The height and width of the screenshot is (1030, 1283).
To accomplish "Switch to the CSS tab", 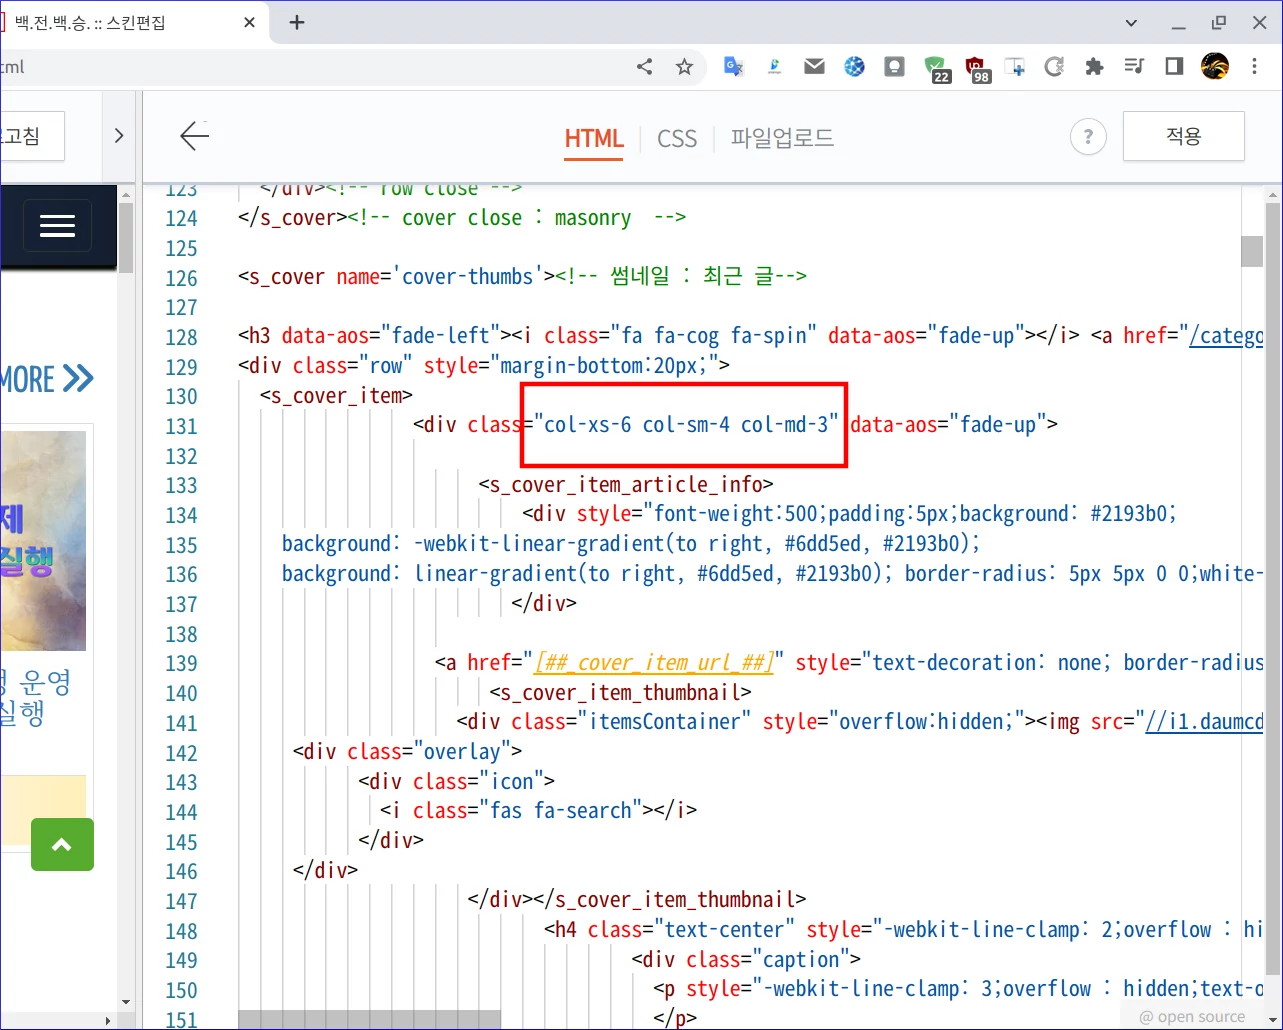I will point(677,139).
